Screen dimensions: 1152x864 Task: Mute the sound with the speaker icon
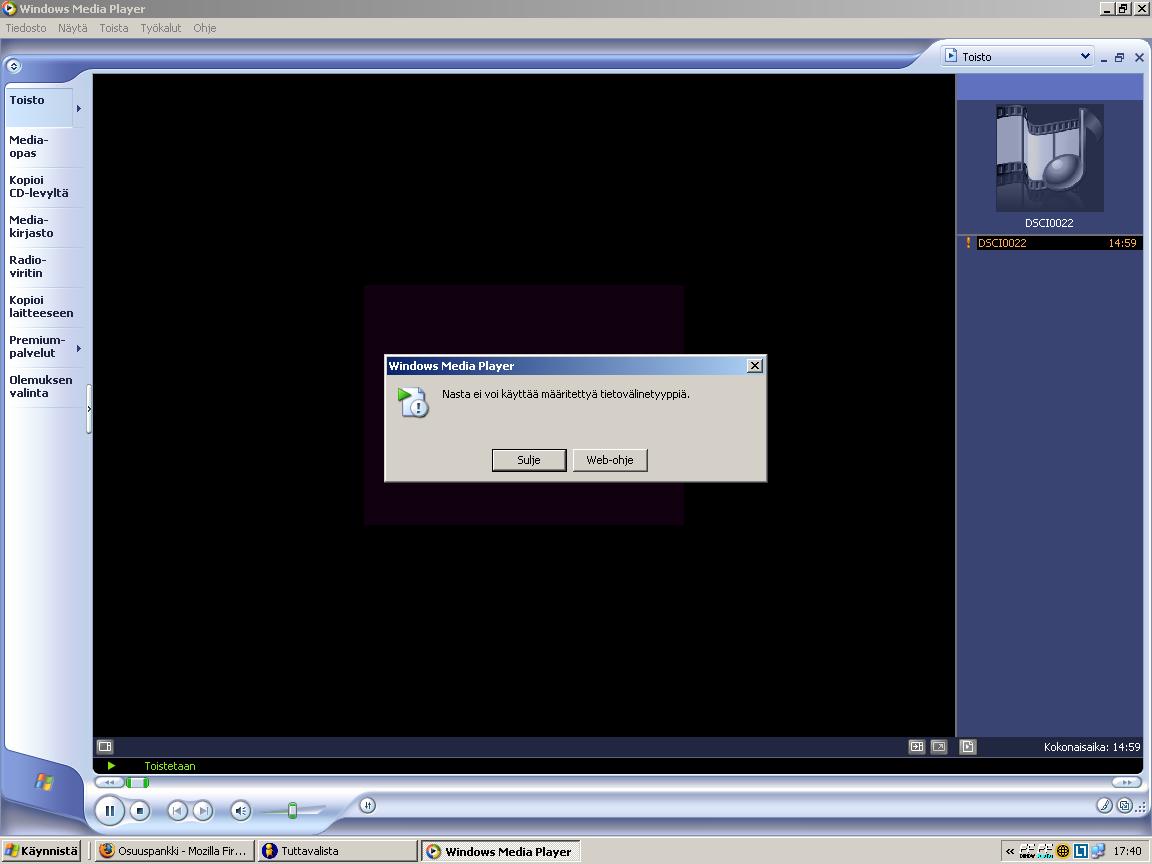(x=240, y=811)
